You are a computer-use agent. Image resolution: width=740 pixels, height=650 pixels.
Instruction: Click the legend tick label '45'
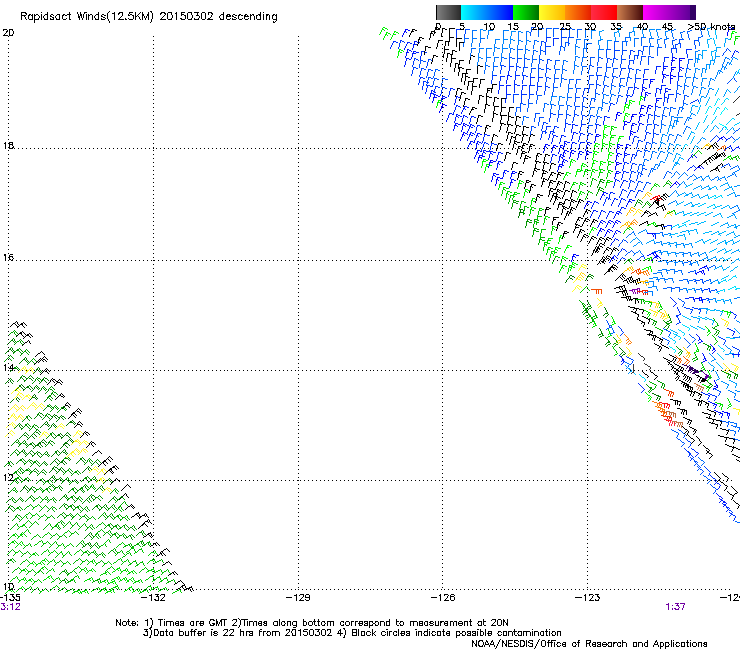667,27
